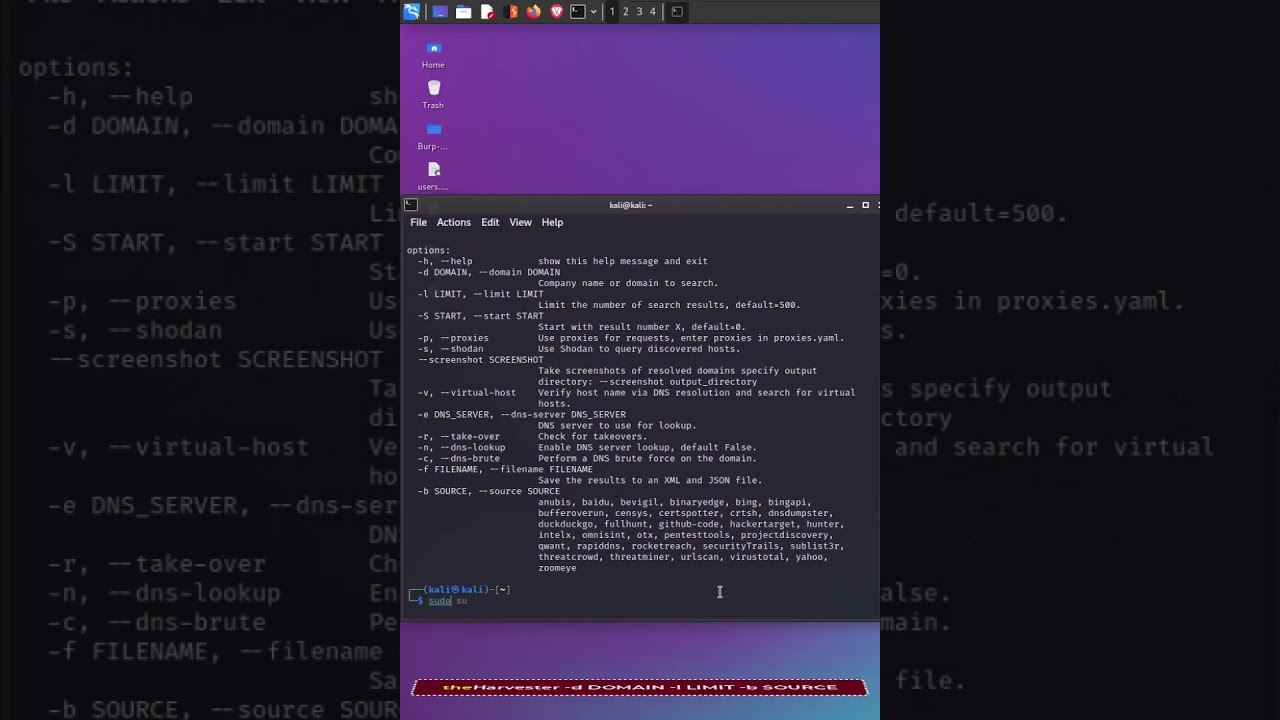This screenshot has height=720, width=1280.
Task: Click the terminal icon in window titlebar
Action: pos(411,204)
